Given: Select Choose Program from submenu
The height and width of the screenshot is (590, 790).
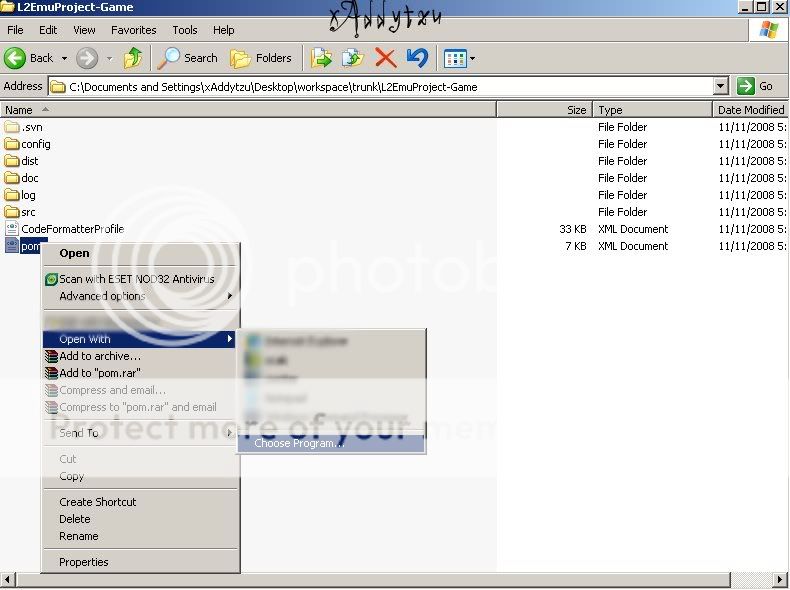Looking at the screenshot, I should pyautogui.click(x=298, y=443).
